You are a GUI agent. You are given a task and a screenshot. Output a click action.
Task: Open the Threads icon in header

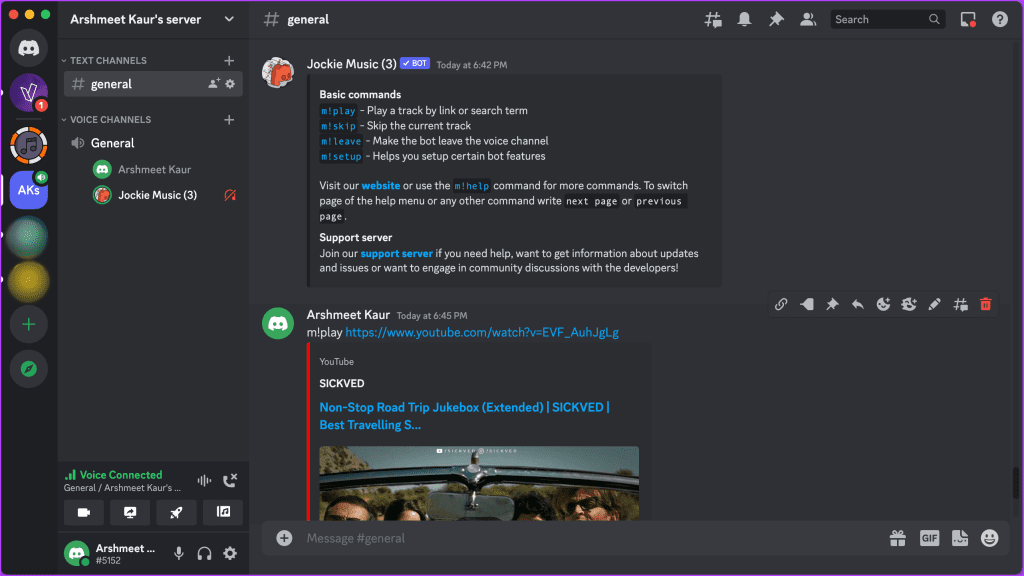tap(712, 20)
